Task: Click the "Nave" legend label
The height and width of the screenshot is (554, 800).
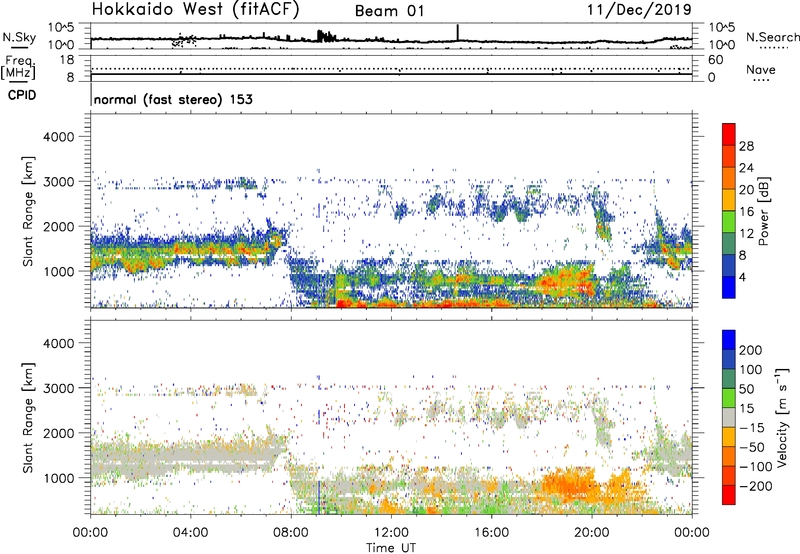Action: click(x=761, y=70)
